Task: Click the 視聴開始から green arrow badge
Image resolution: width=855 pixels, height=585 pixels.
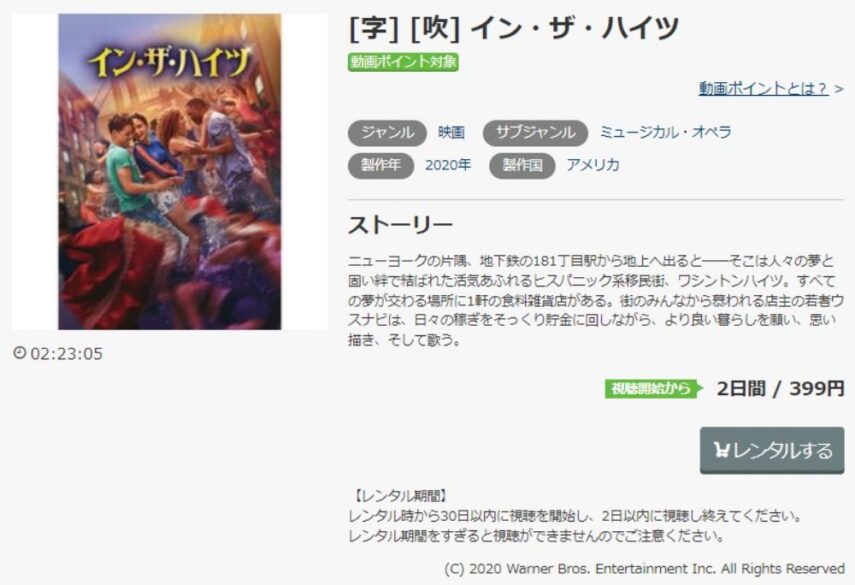Action: pos(653,389)
